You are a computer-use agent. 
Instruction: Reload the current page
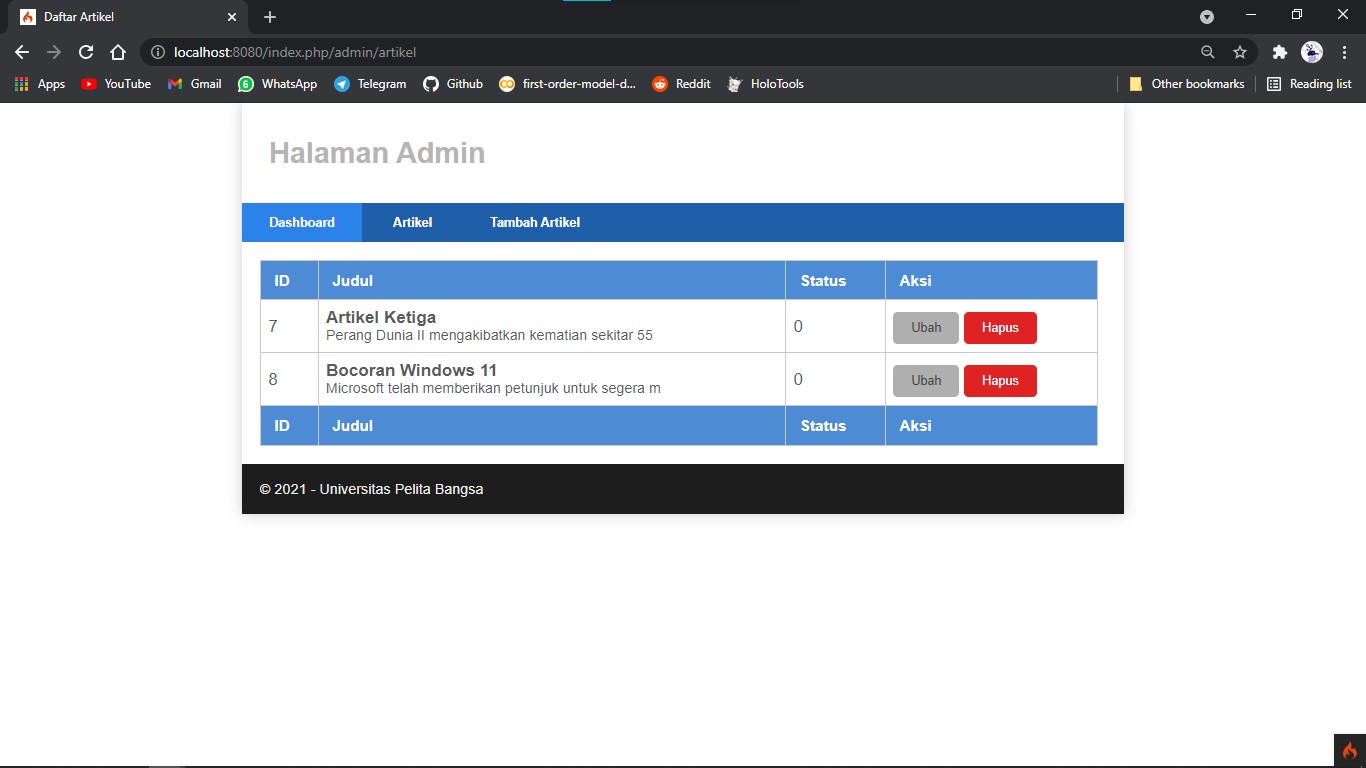[85, 52]
